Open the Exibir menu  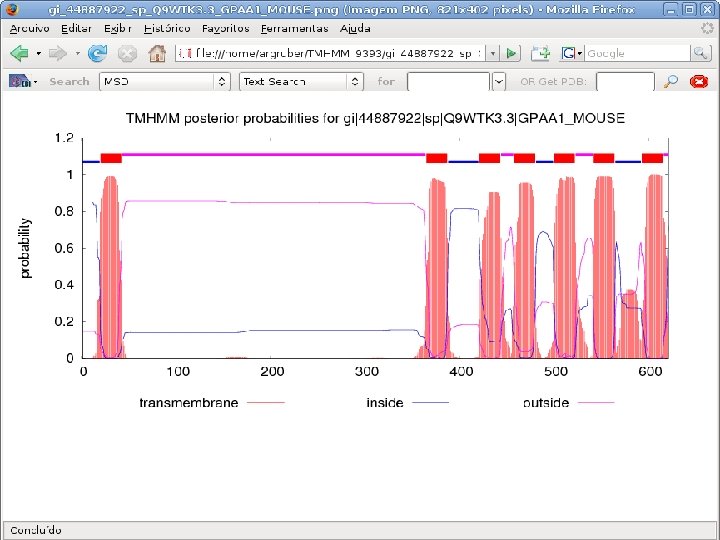click(x=118, y=28)
